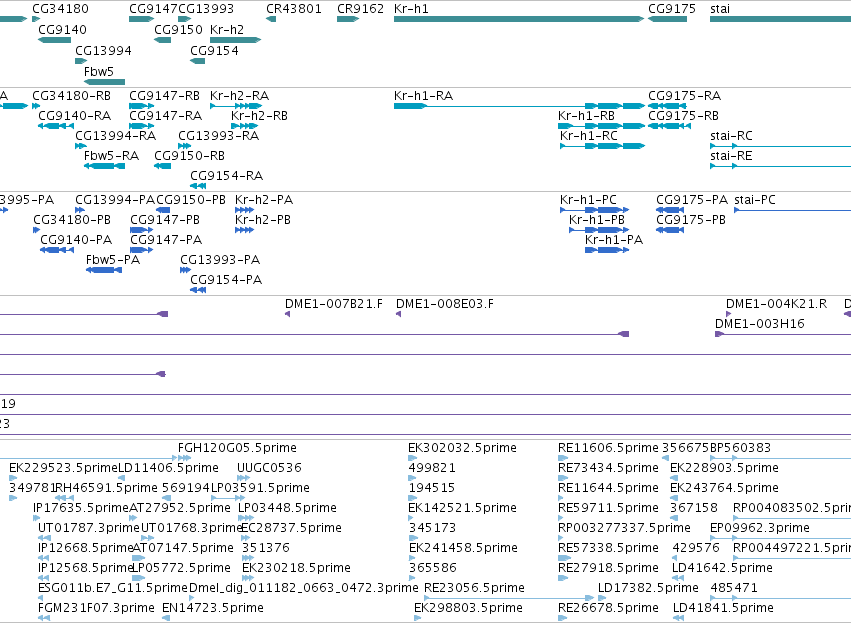Click the RE11606.5prime EST label
The image size is (851, 623).
tap(608, 448)
